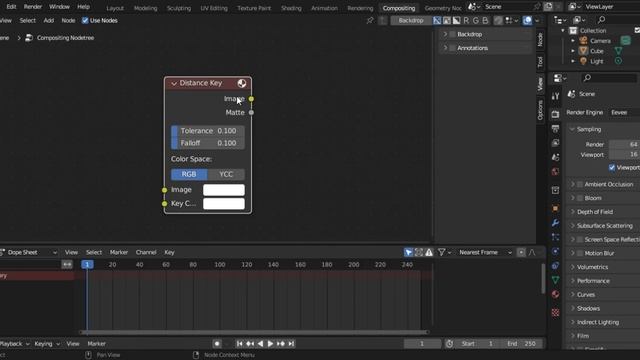The height and width of the screenshot is (360, 640).
Task: Click the Image output socket
Action: pyautogui.click(x=251, y=99)
